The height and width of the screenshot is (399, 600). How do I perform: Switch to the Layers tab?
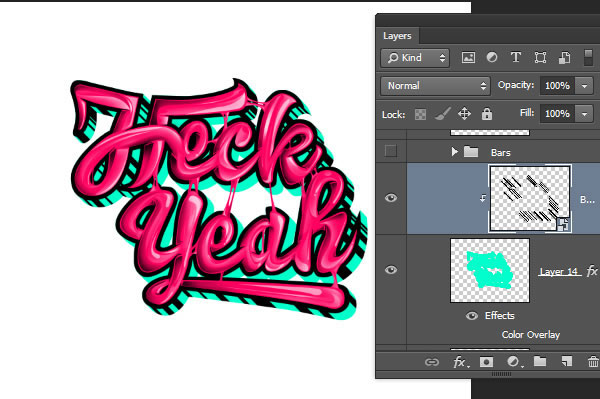tap(397, 36)
